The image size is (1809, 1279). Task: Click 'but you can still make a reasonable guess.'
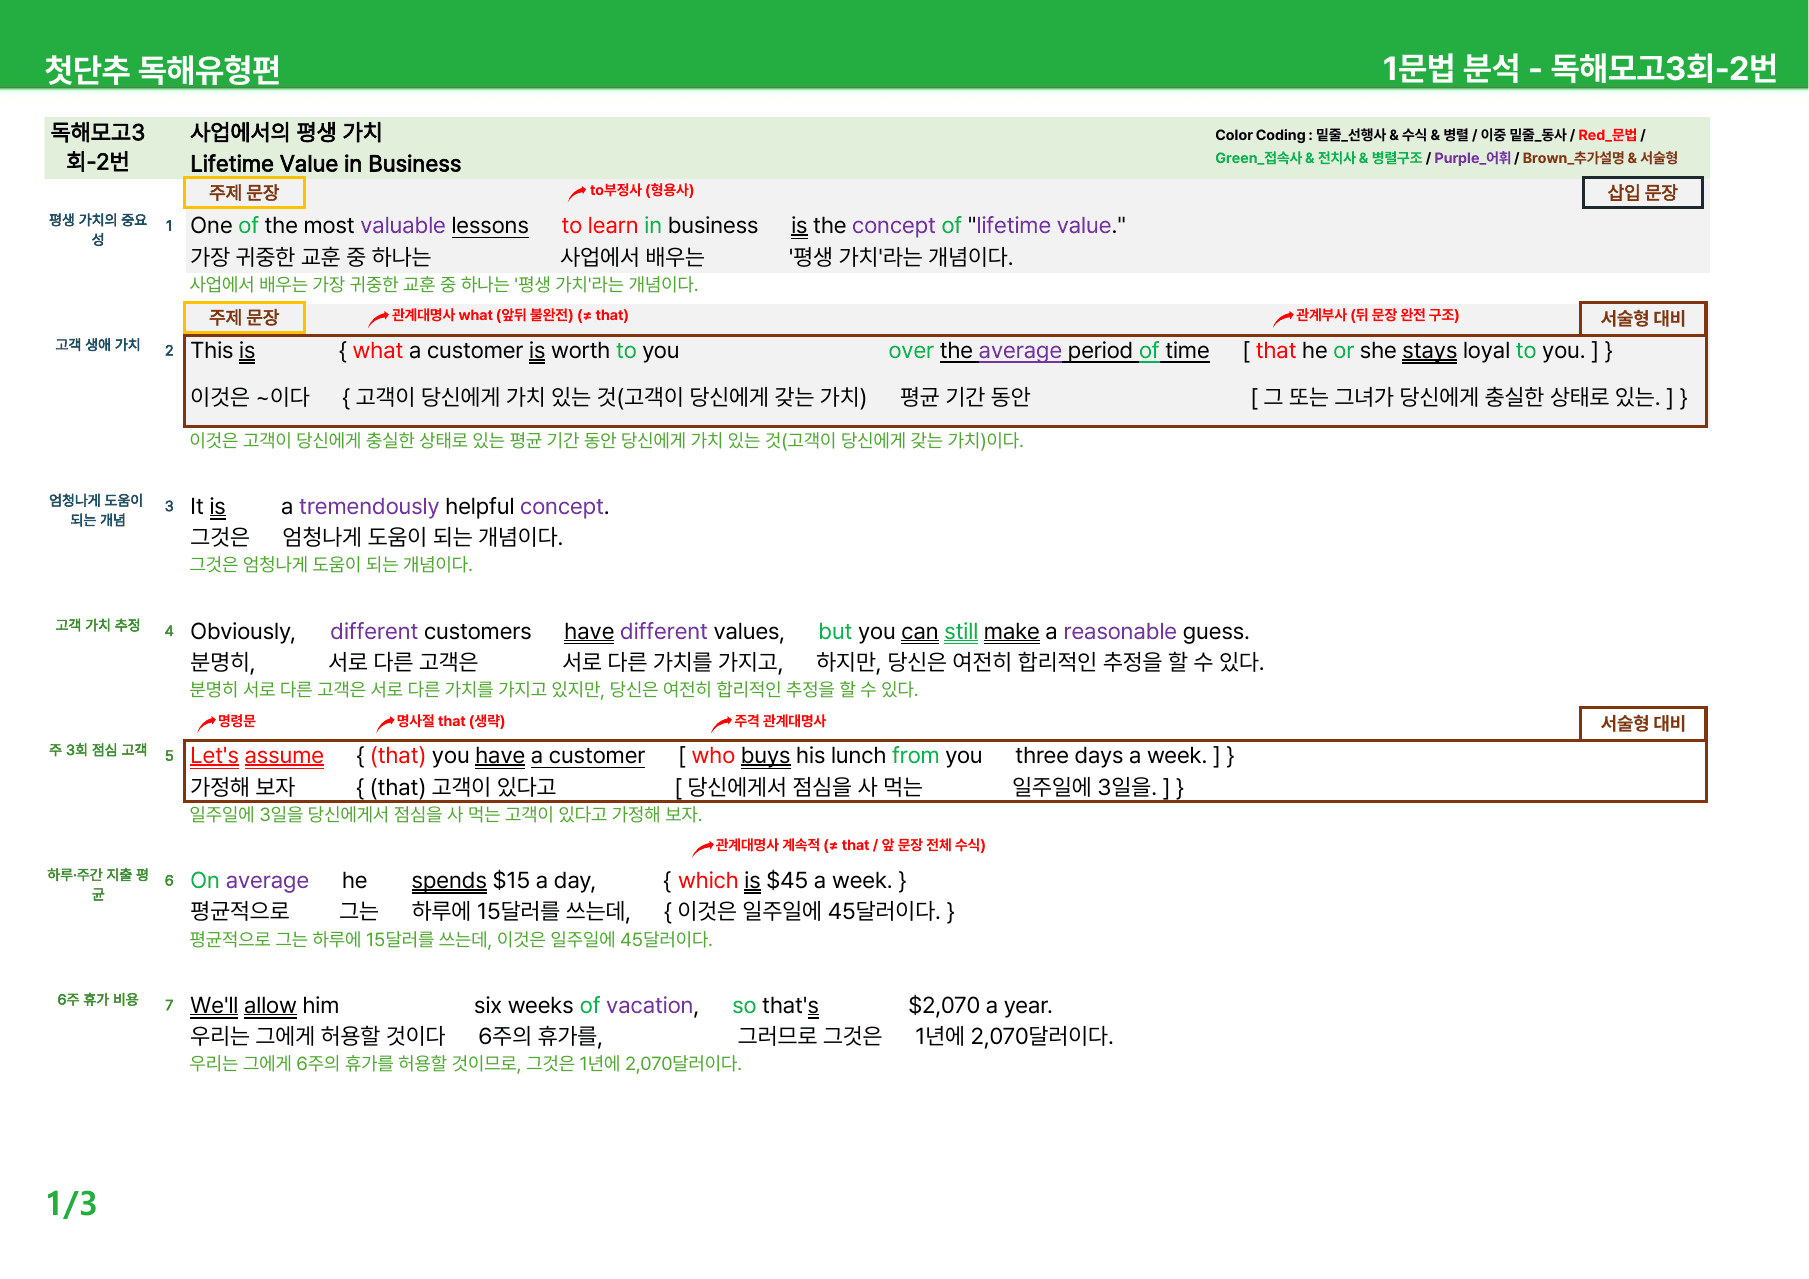[x=1034, y=632]
